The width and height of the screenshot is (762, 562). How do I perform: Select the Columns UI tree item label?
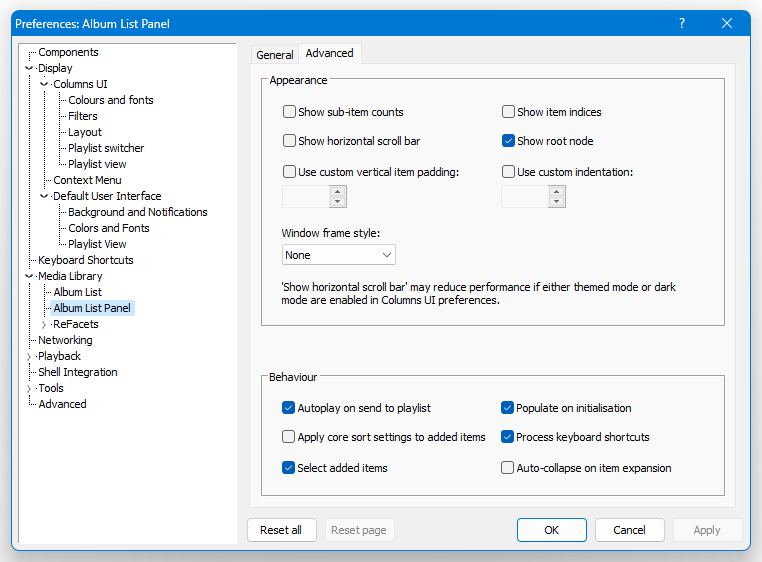point(80,84)
